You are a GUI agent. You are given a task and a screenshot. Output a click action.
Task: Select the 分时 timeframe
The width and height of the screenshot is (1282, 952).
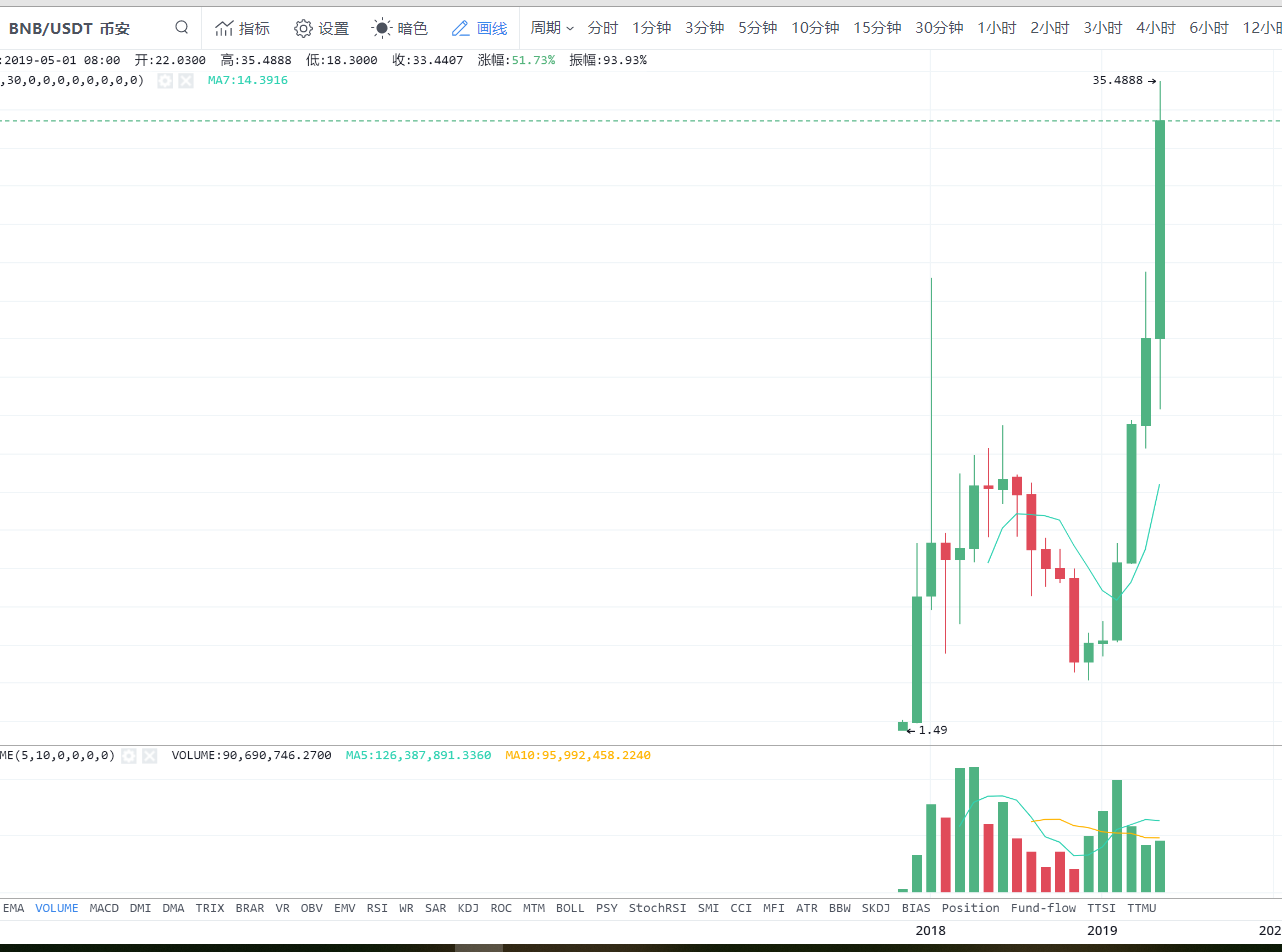pyautogui.click(x=603, y=28)
